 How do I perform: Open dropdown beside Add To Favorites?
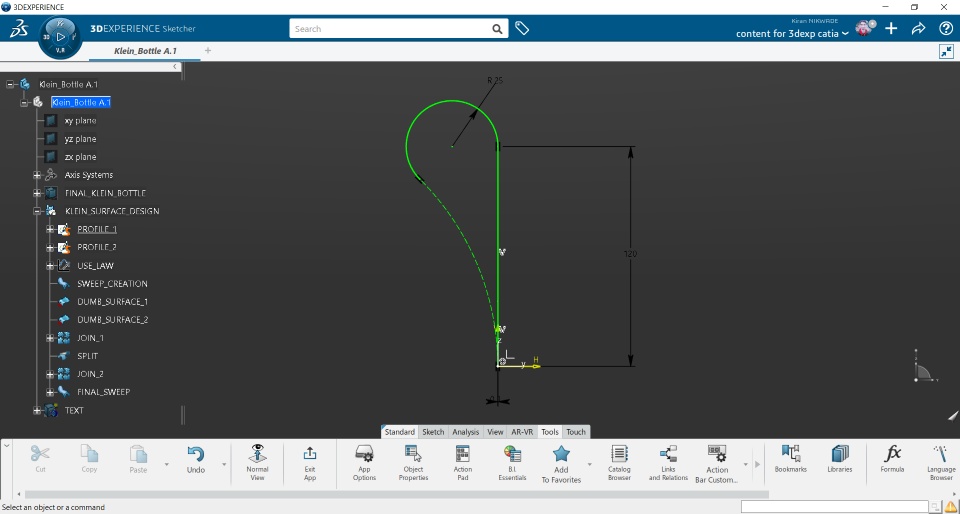coord(590,464)
